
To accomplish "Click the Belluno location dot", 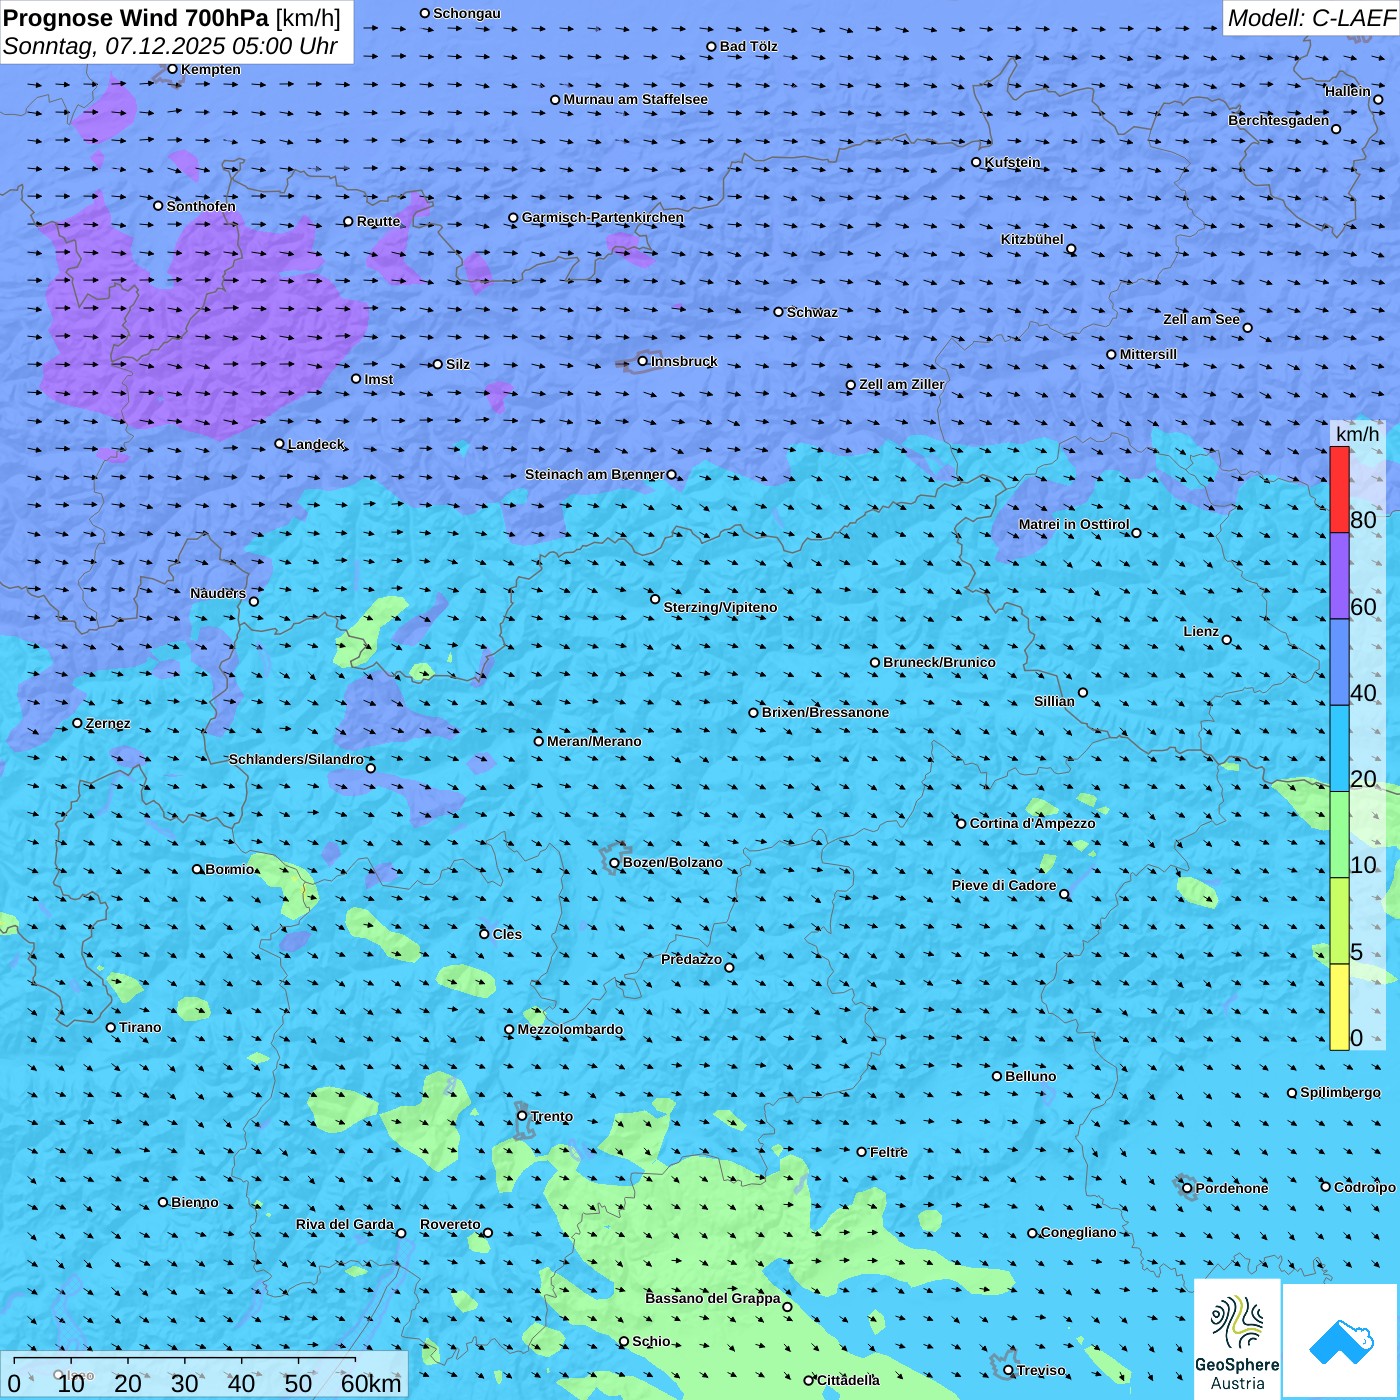I will 997,1076.
